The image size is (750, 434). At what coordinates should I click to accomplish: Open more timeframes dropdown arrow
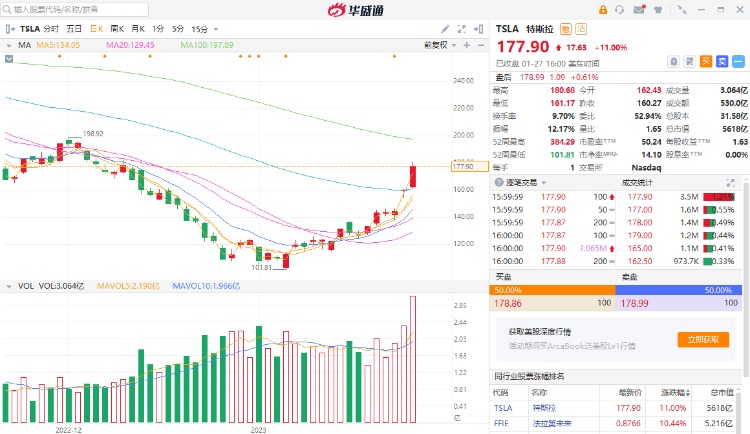(216, 30)
